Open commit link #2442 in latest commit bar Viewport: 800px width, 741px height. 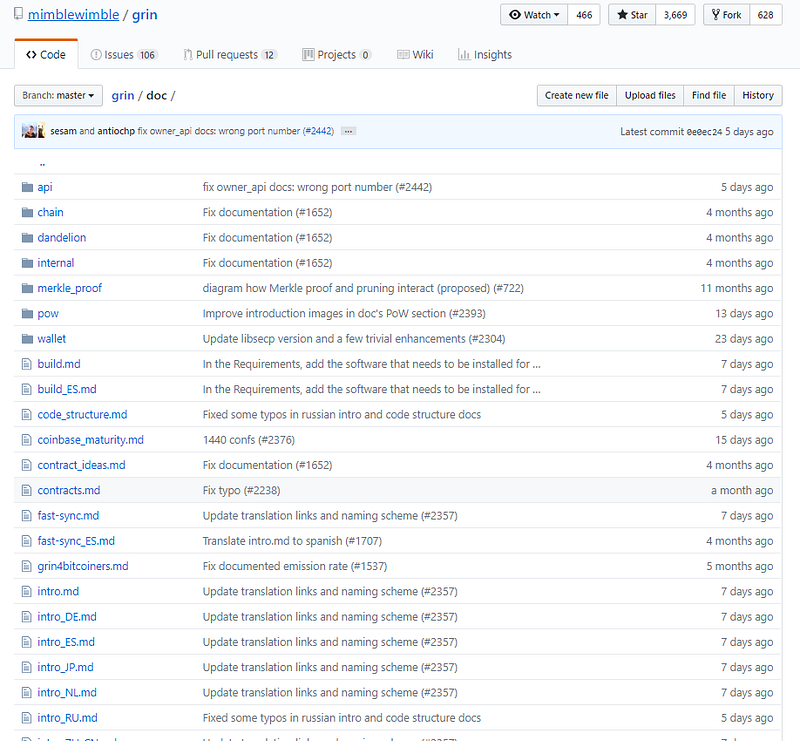tap(318, 131)
